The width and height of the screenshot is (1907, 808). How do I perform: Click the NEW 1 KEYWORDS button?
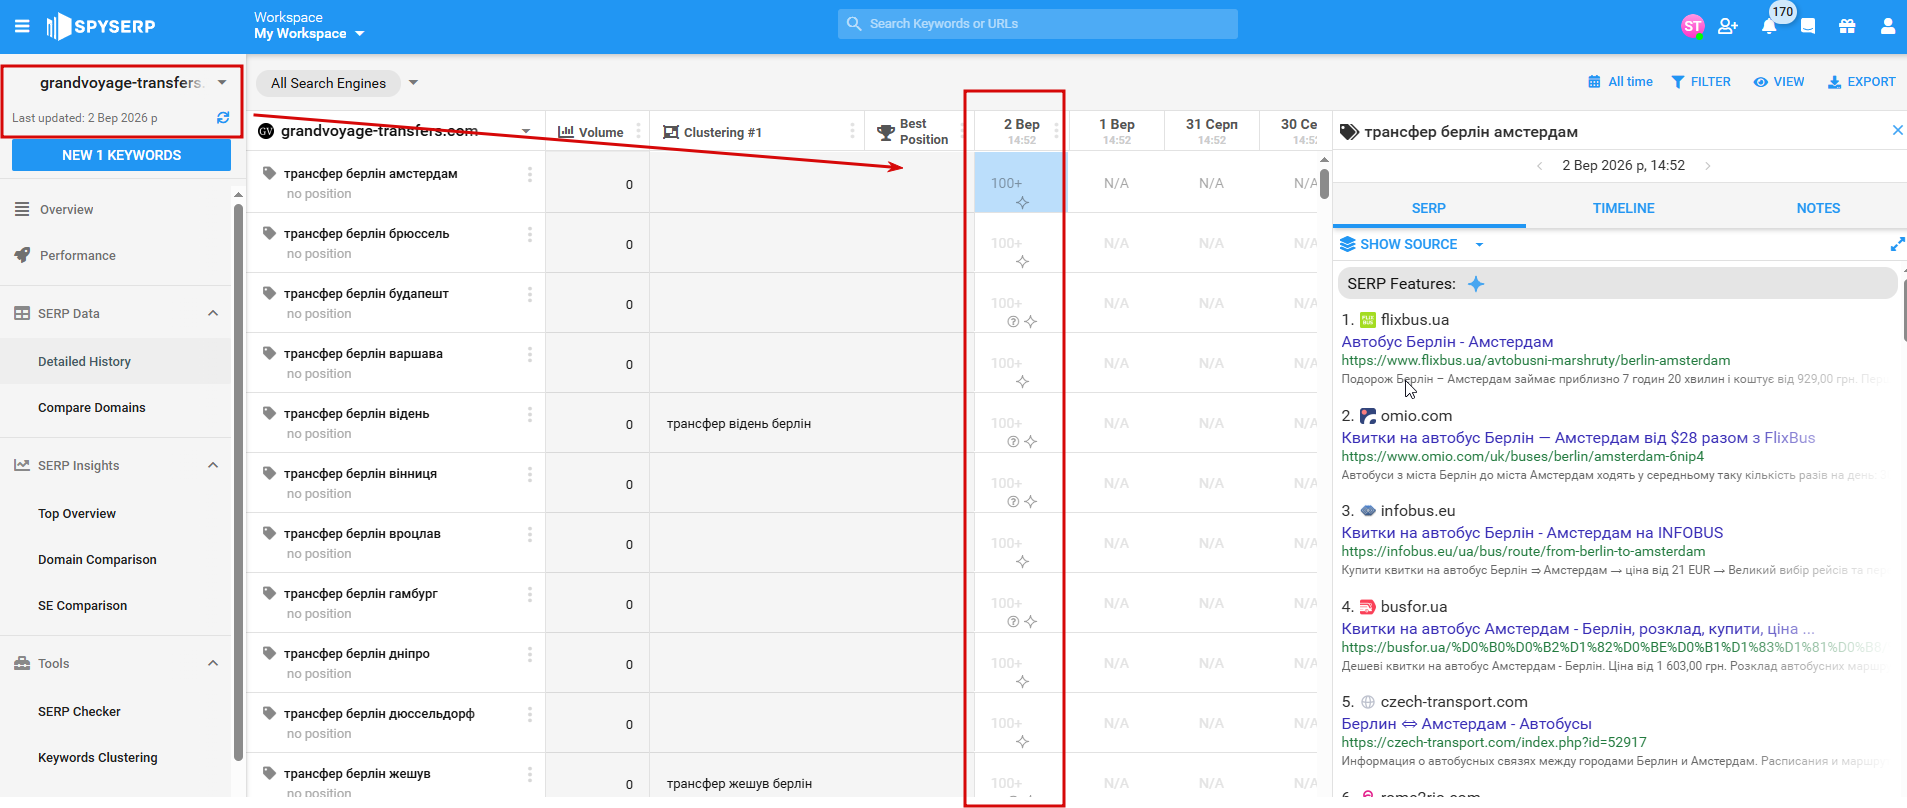(121, 155)
